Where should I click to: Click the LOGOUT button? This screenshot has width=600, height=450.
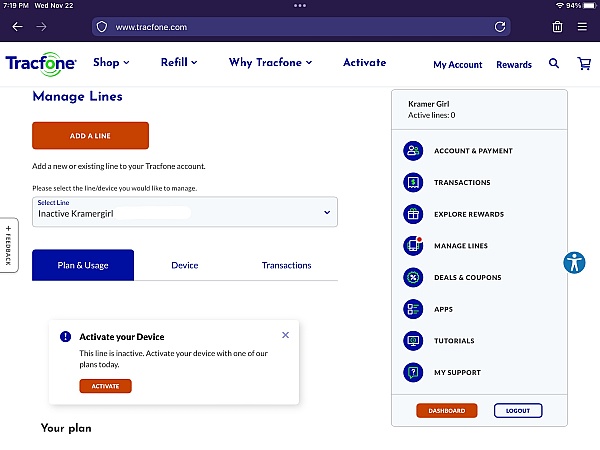point(518,411)
